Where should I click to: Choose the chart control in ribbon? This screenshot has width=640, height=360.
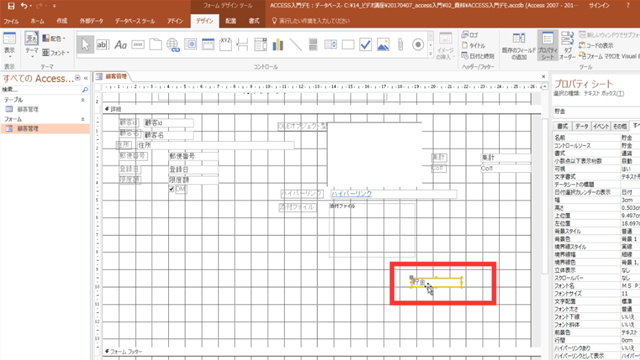278,44
